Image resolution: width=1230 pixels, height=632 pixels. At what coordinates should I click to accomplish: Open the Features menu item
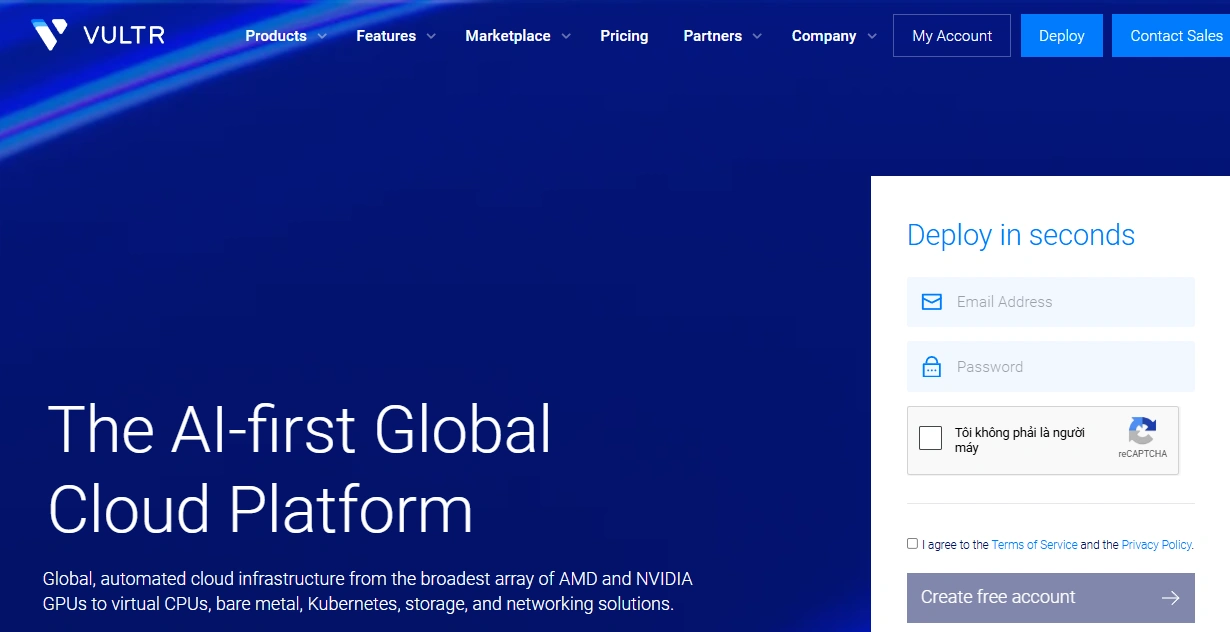click(386, 36)
